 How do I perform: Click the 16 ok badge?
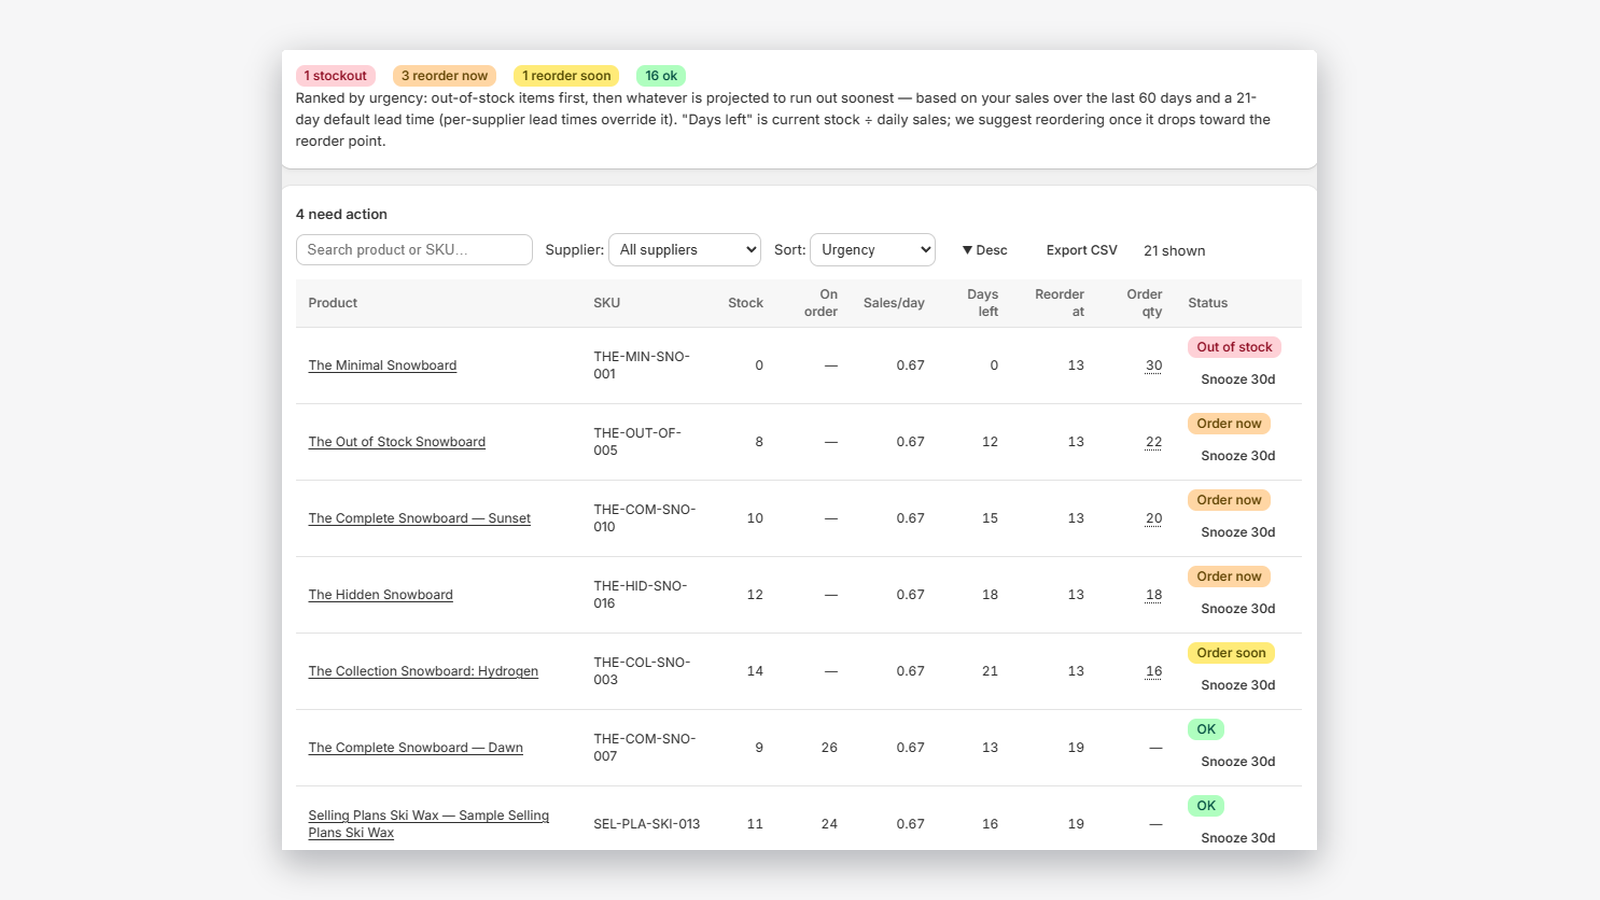(661, 76)
